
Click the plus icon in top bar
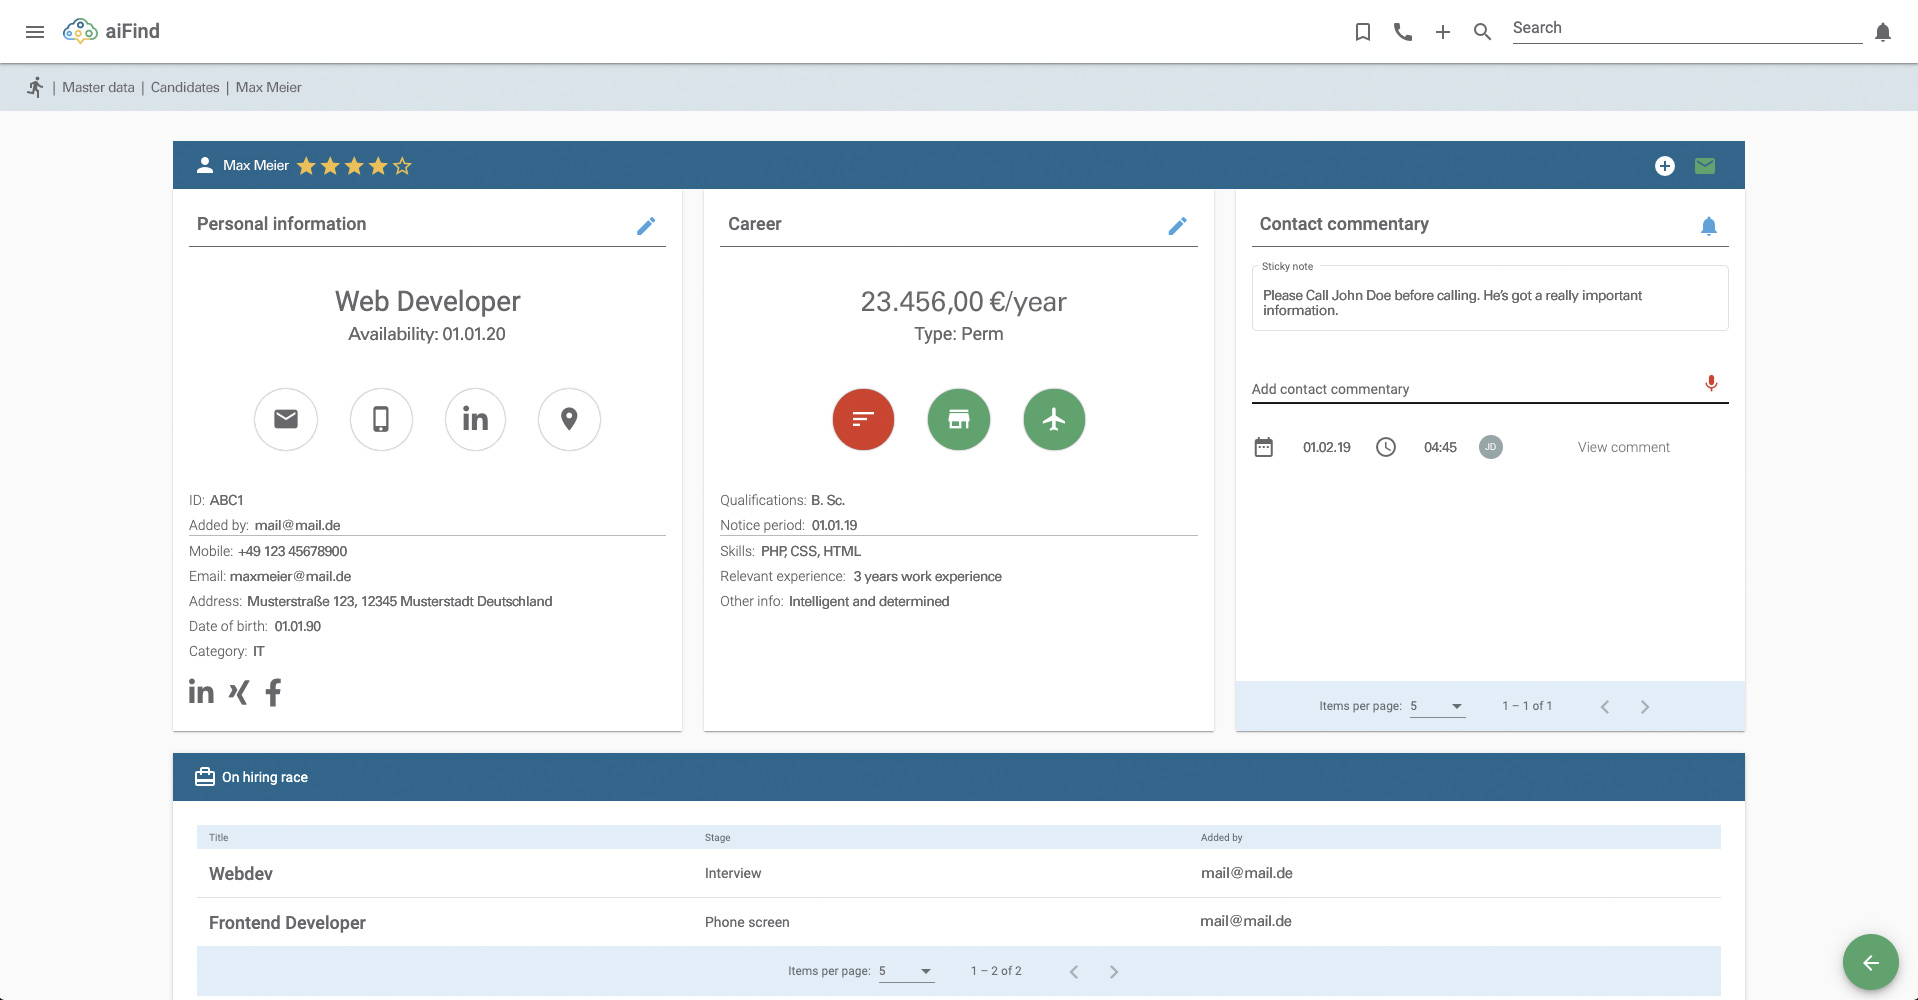[x=1443, y=32]
